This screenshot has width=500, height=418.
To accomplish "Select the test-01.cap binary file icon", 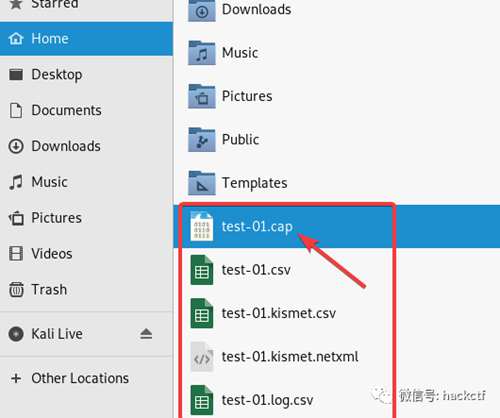I will point(202,226).
